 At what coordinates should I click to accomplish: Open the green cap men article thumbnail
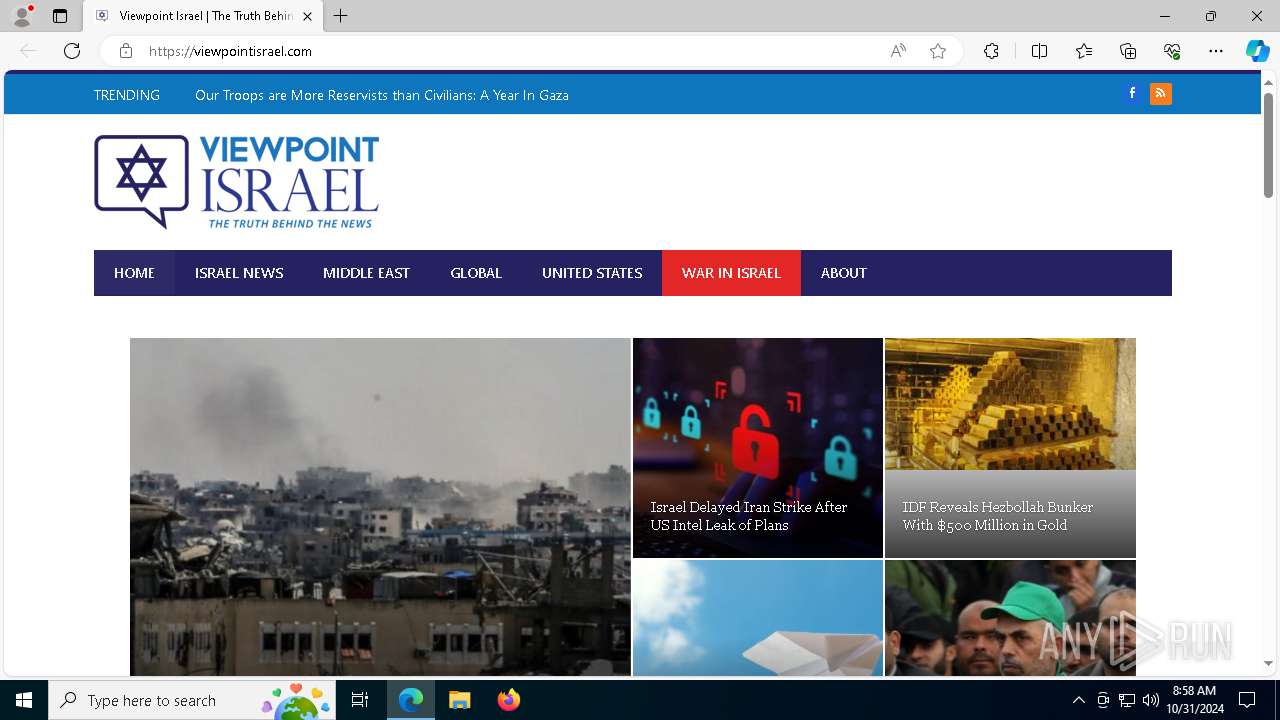[1010, 618]
